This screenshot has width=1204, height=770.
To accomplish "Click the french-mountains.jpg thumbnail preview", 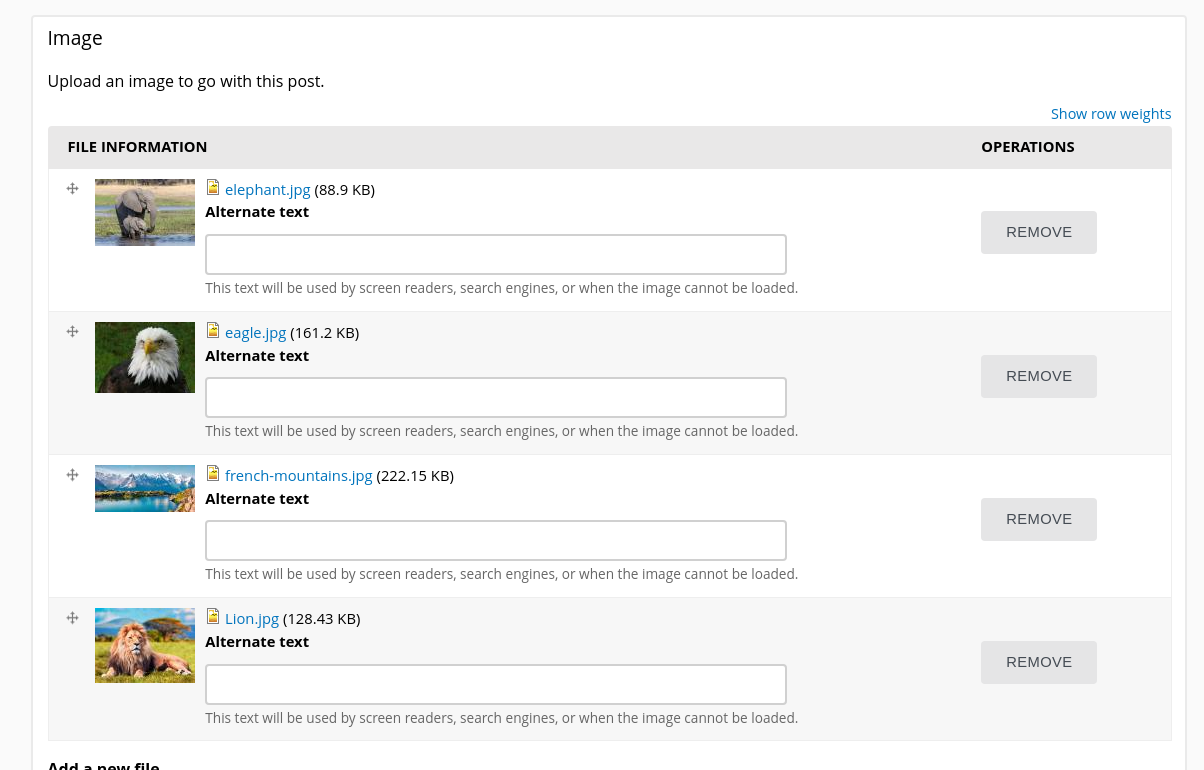I will pos(144,488).
